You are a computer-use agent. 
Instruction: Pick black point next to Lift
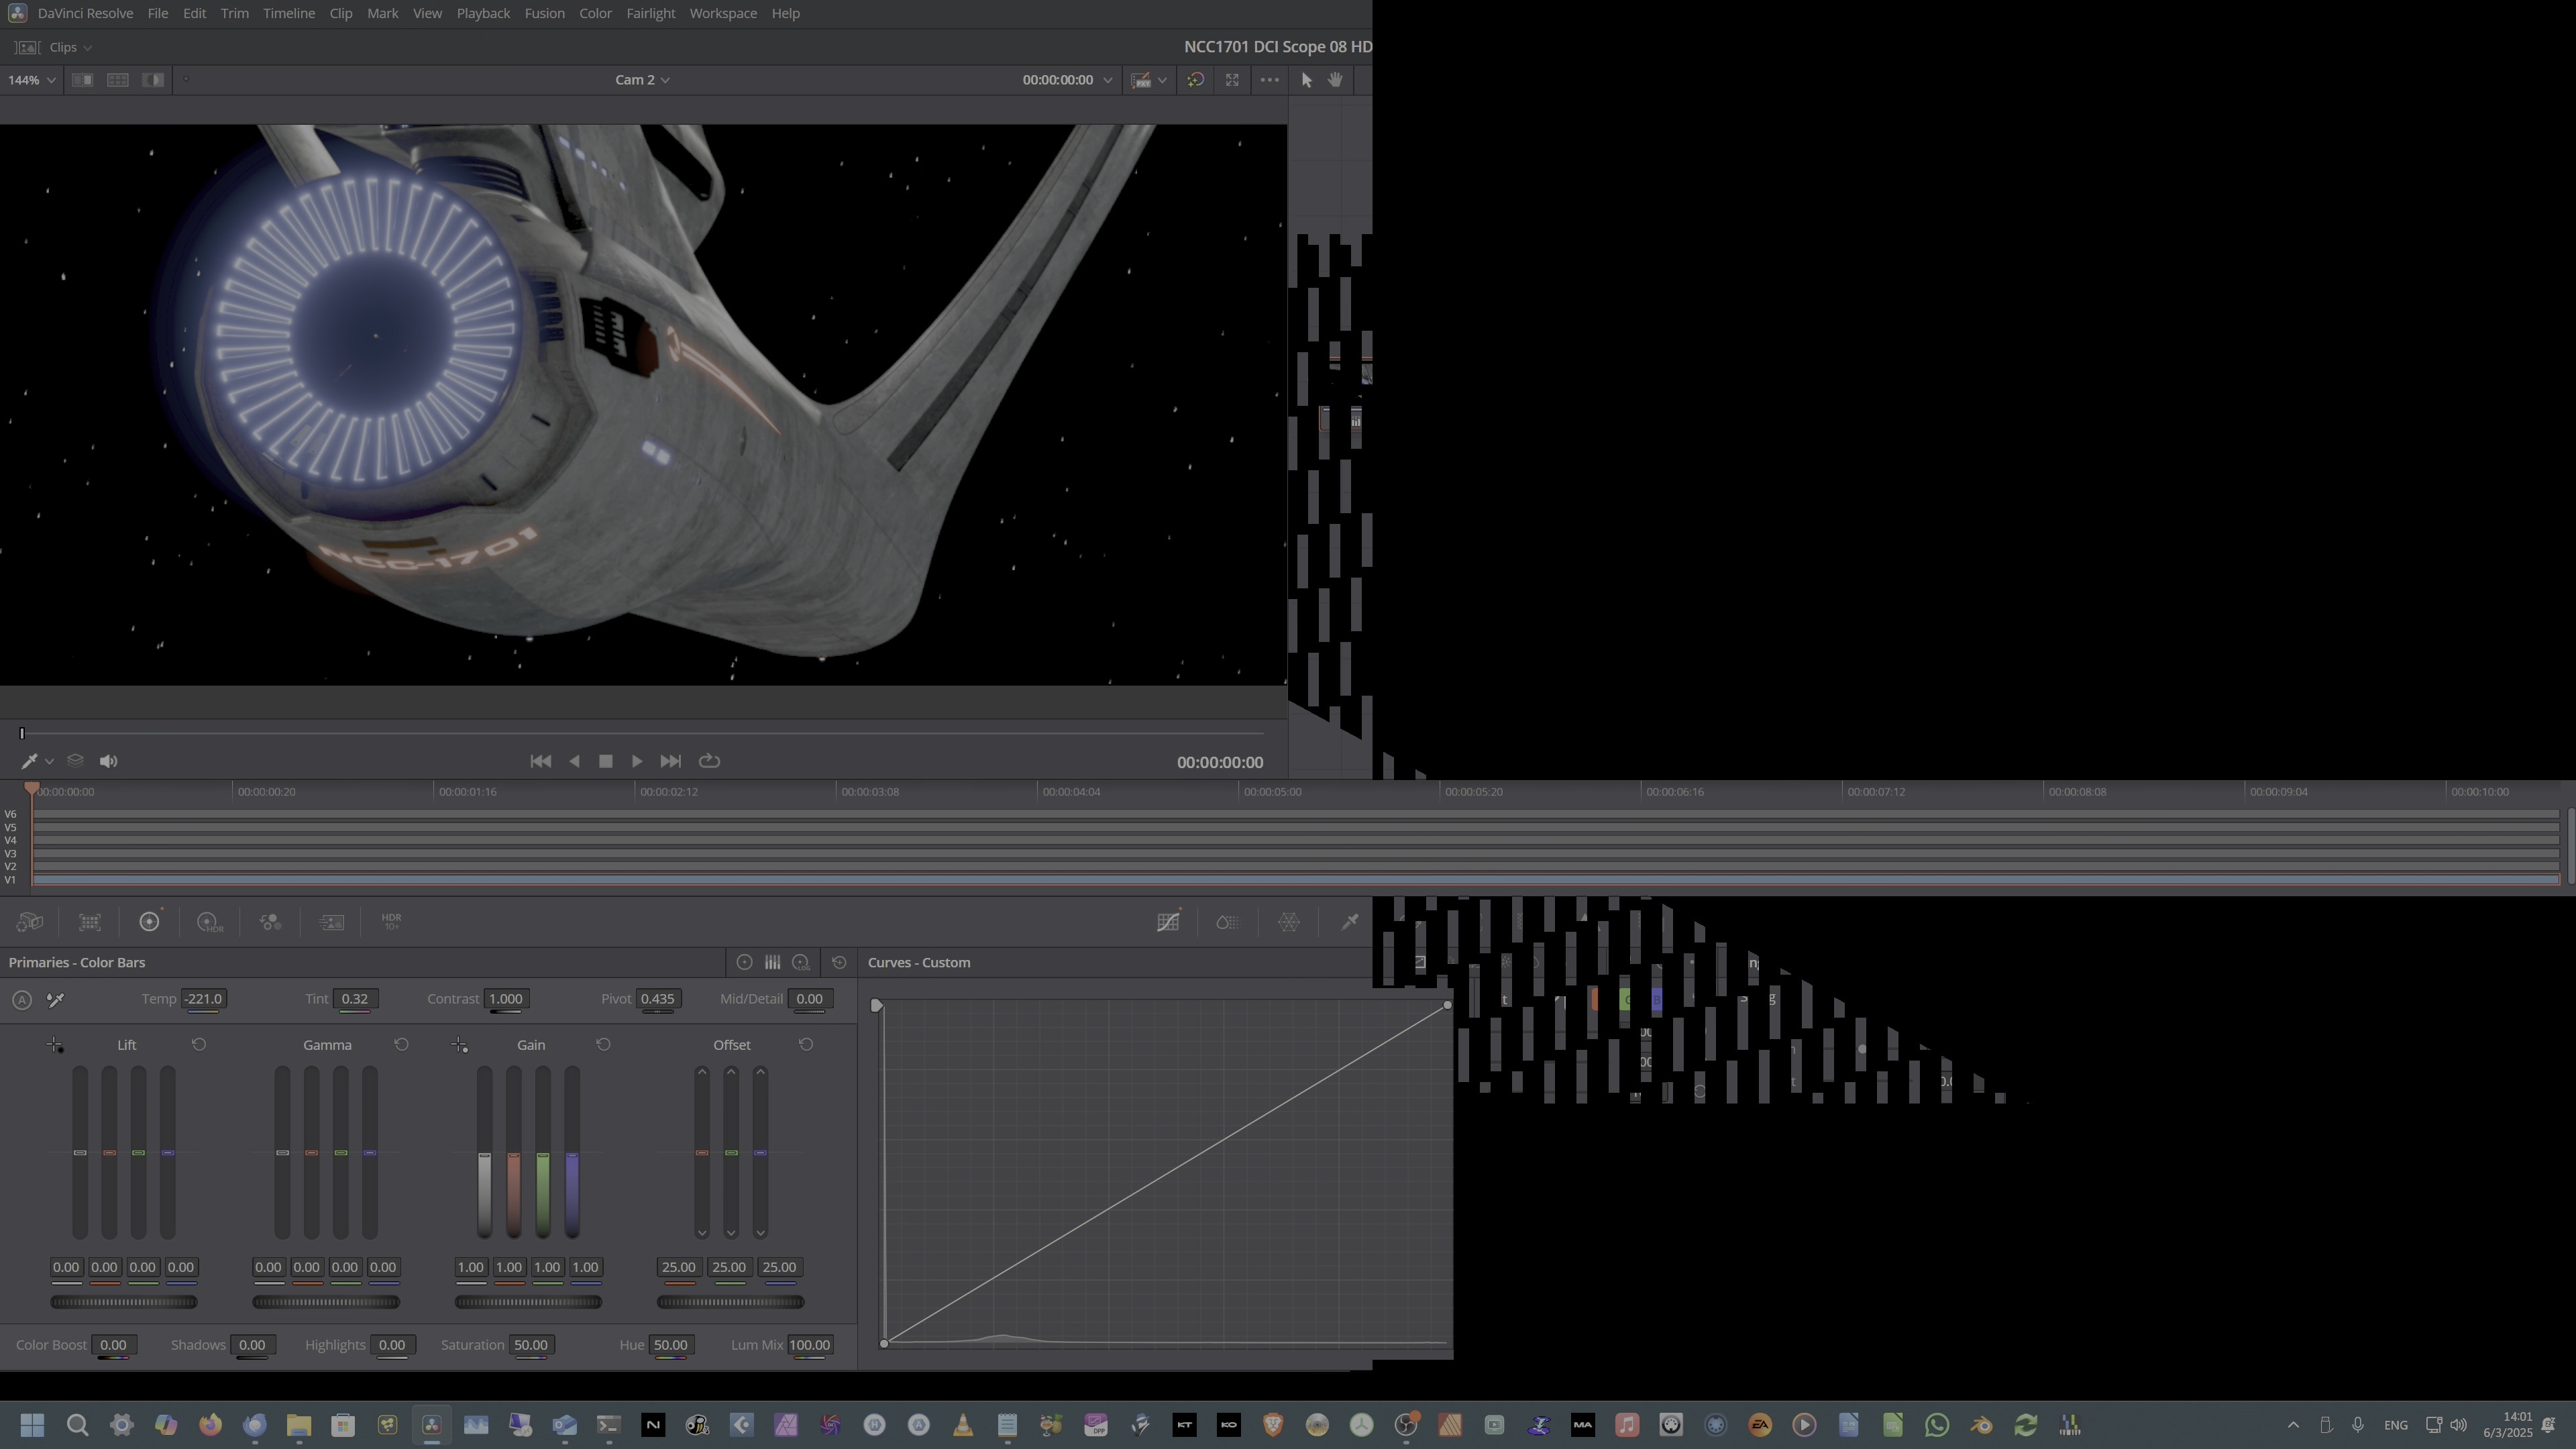pos(55,1045)
